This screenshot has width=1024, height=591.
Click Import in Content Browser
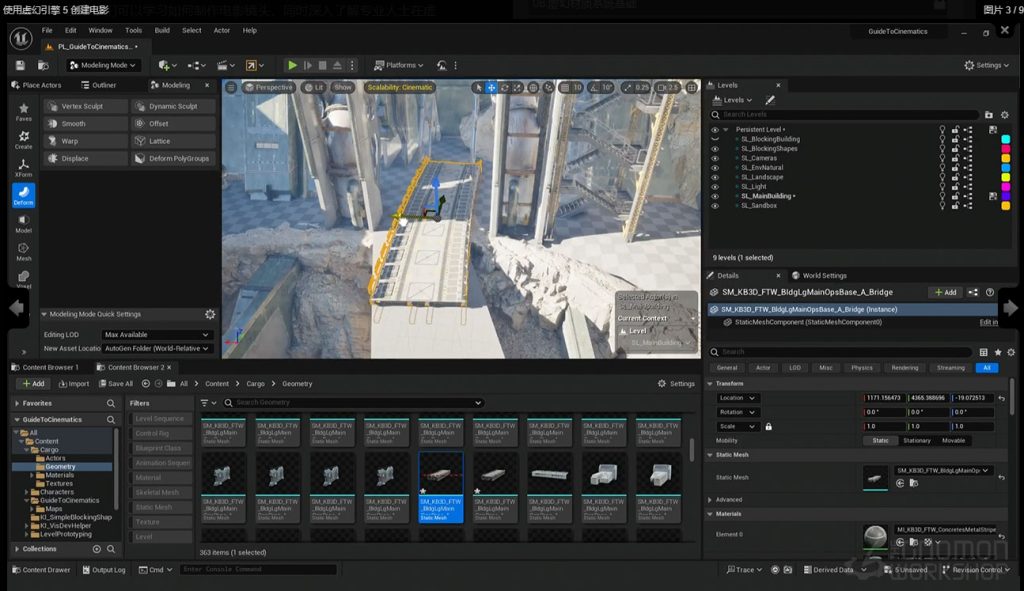point(74,384)
